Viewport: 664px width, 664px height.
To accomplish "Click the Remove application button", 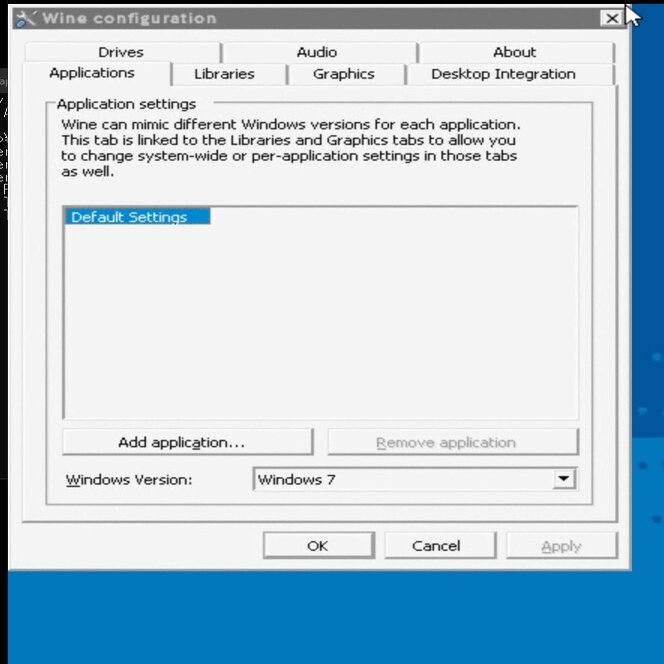I will tap(453, 442).
